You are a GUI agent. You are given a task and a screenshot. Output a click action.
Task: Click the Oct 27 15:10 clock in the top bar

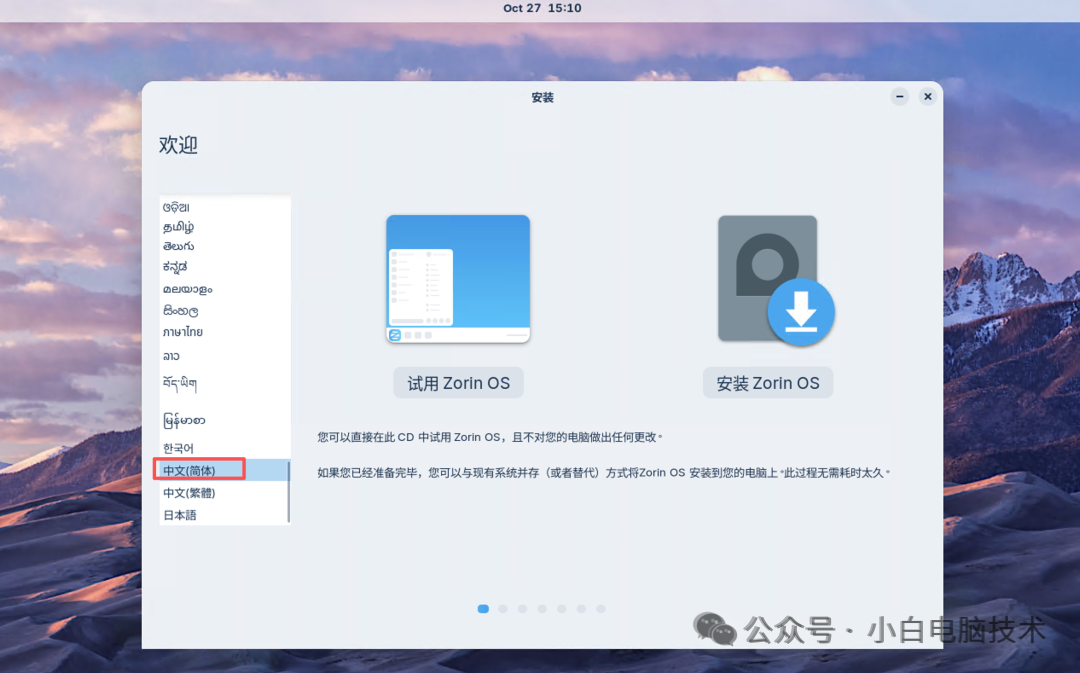click(541, 8)
